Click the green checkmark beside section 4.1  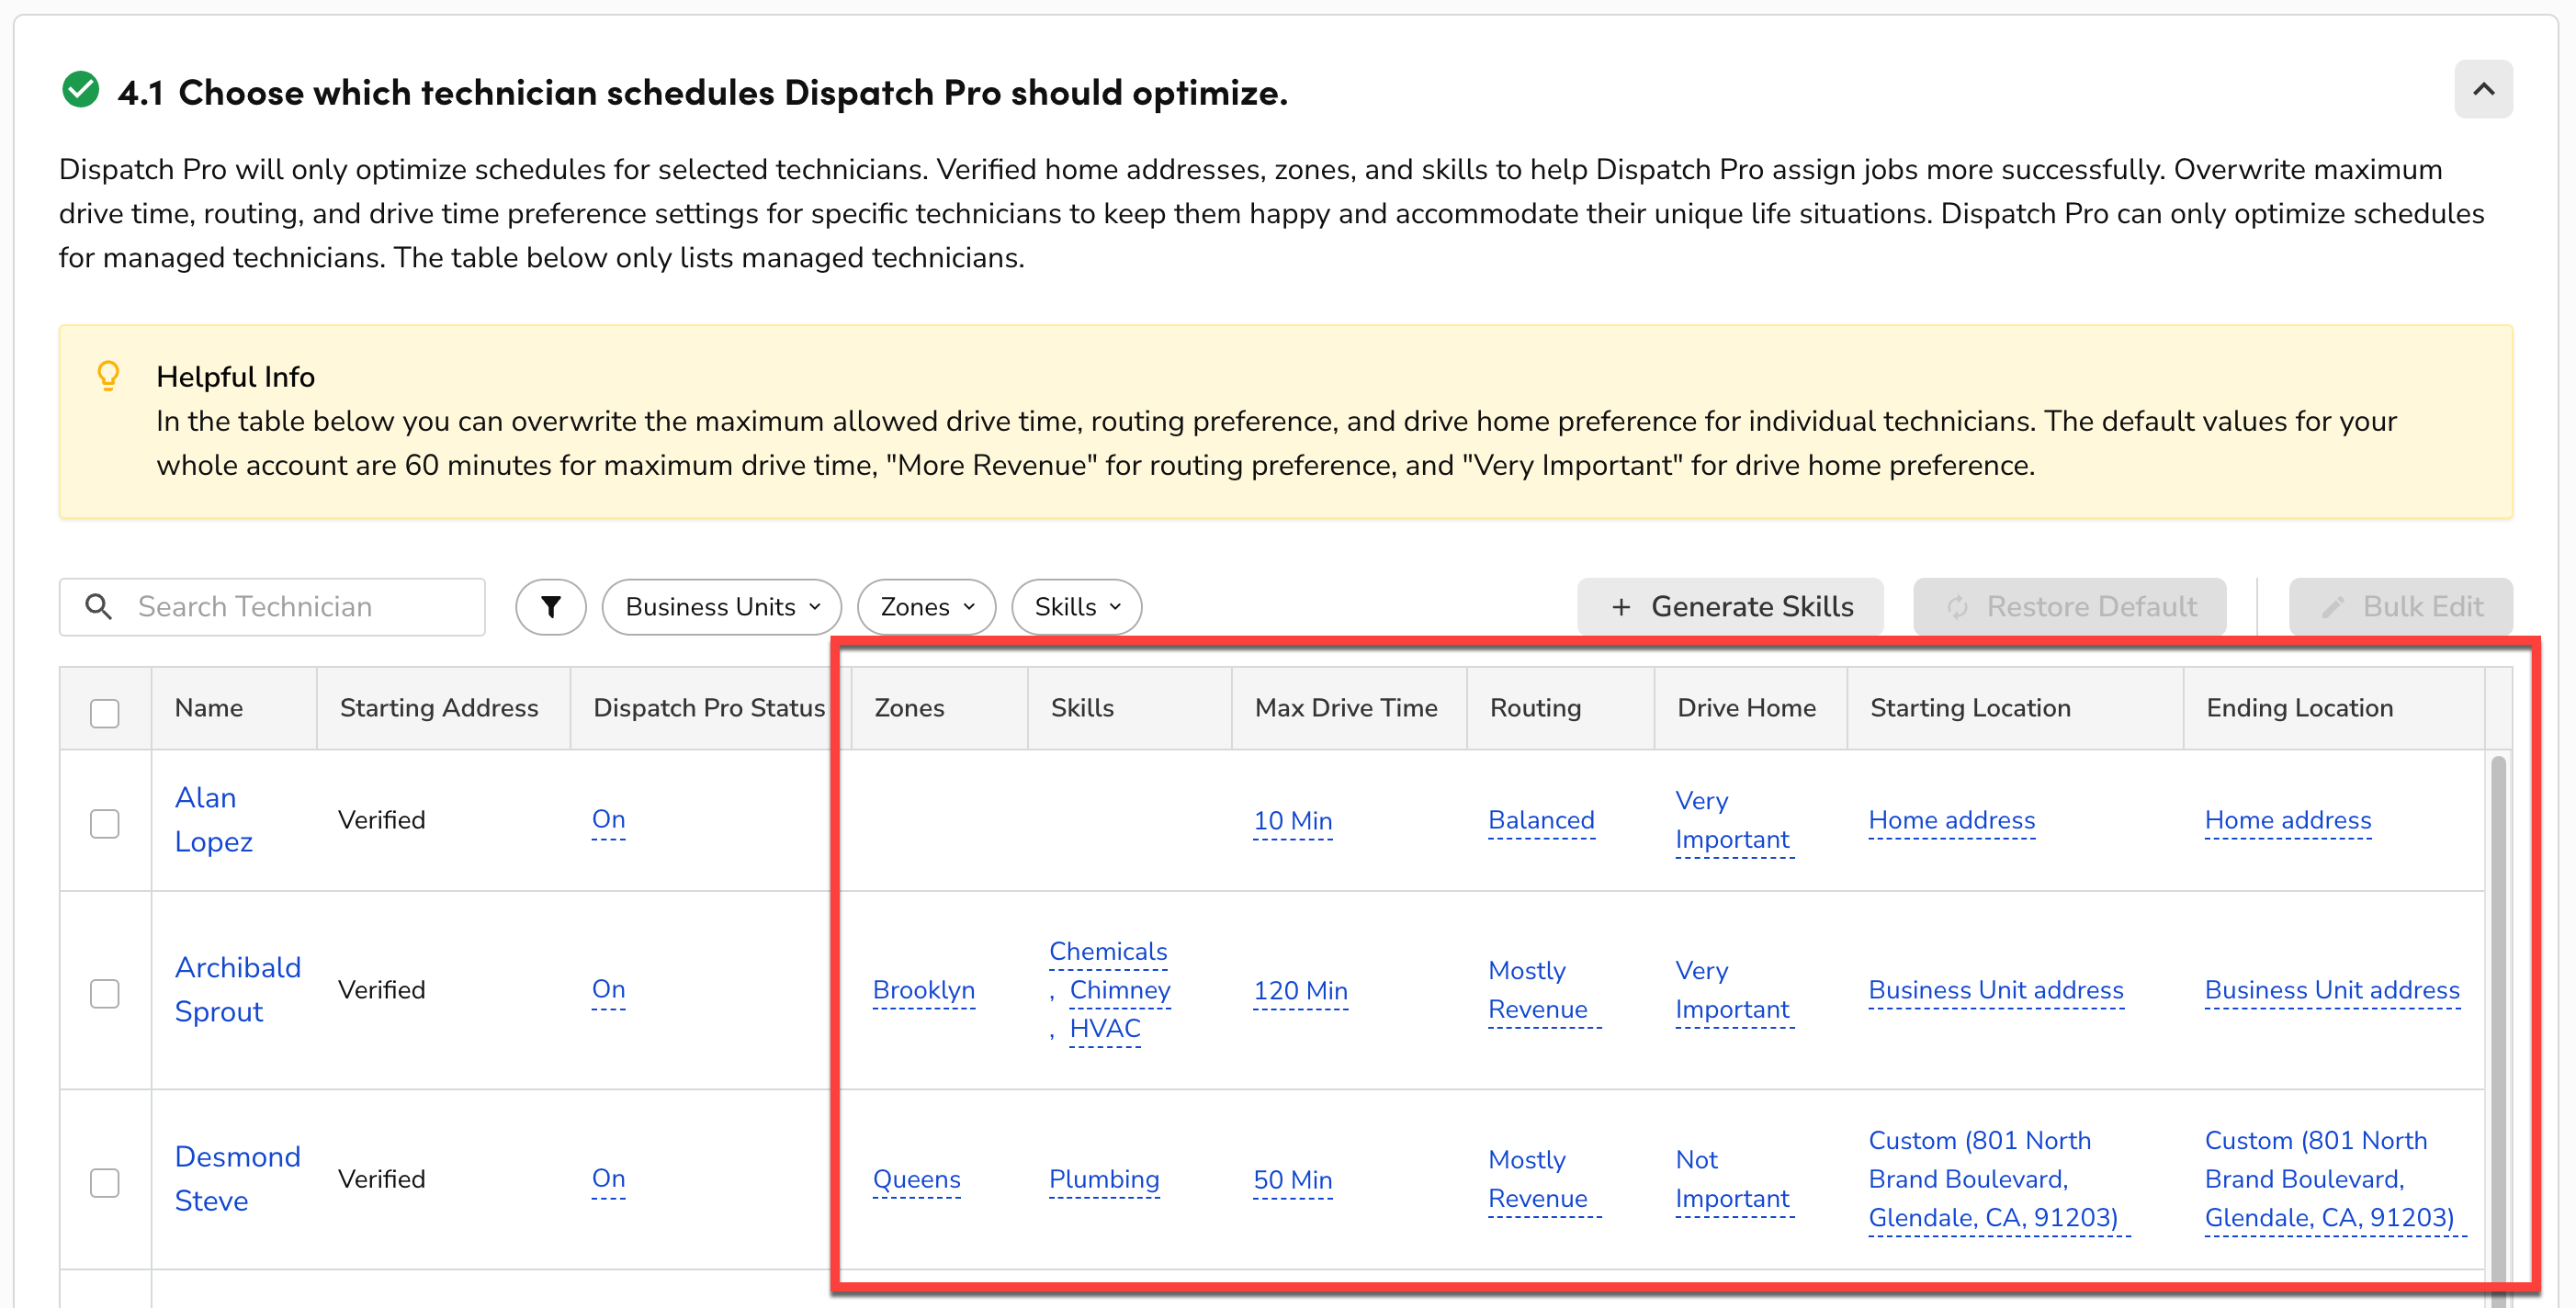click(x=79, y=89)
